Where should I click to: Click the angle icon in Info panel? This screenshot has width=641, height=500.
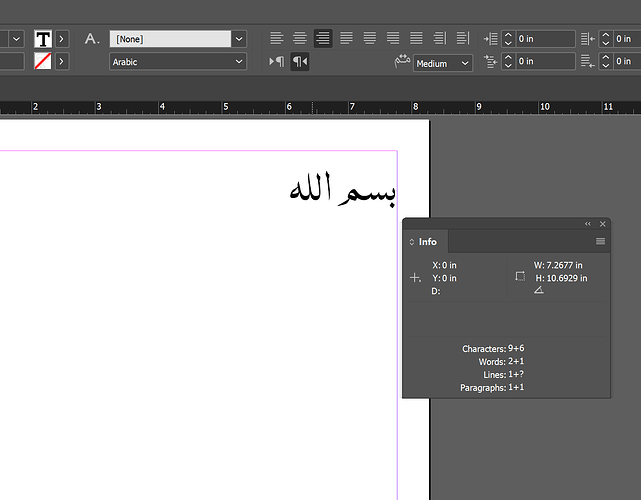click(539, 290)
